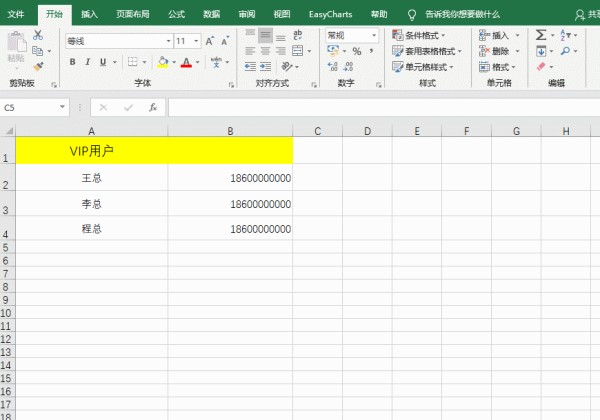
Task: Toggle underline formatting
Action: (x=104, y=62)
